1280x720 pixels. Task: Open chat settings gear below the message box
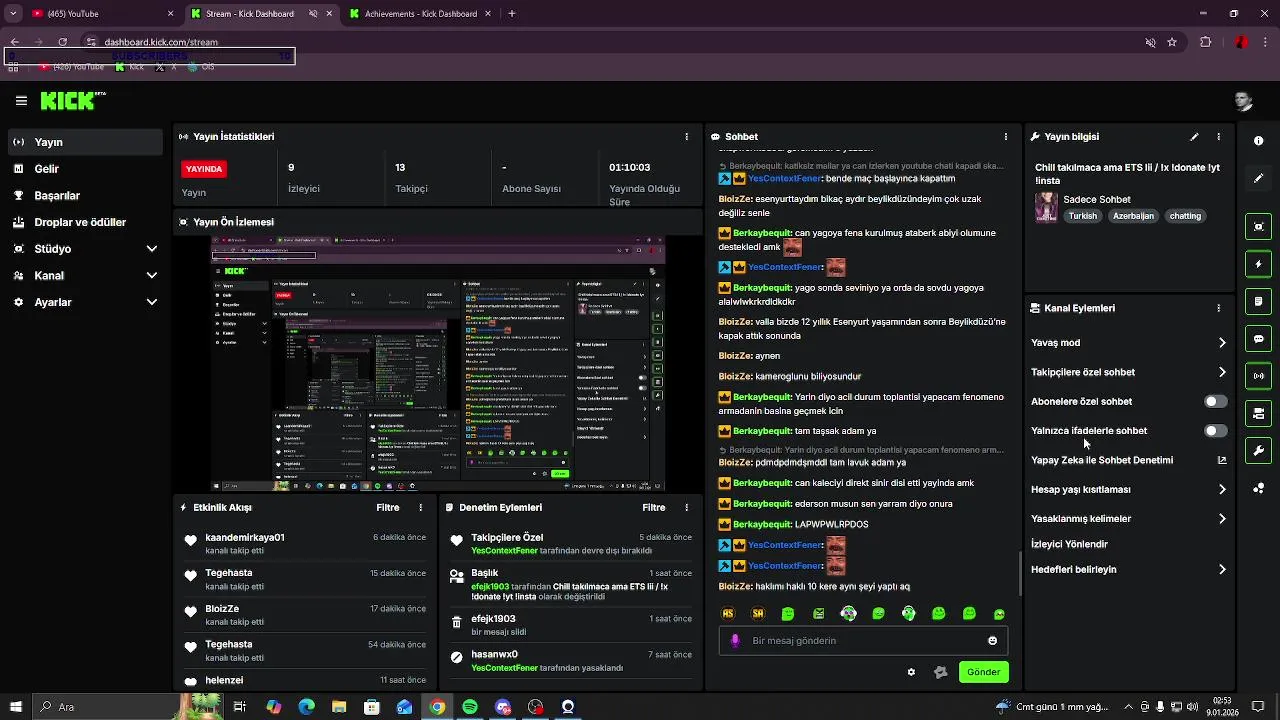(911, 672)
